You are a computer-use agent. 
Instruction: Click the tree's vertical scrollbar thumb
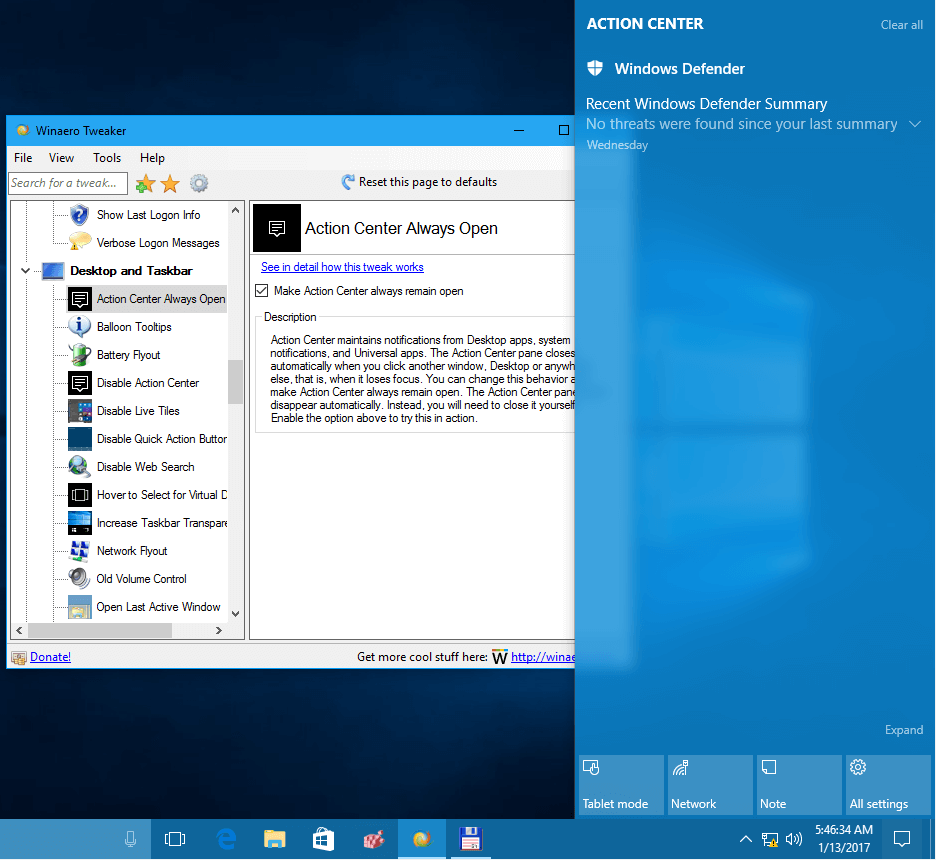[236, 382]
